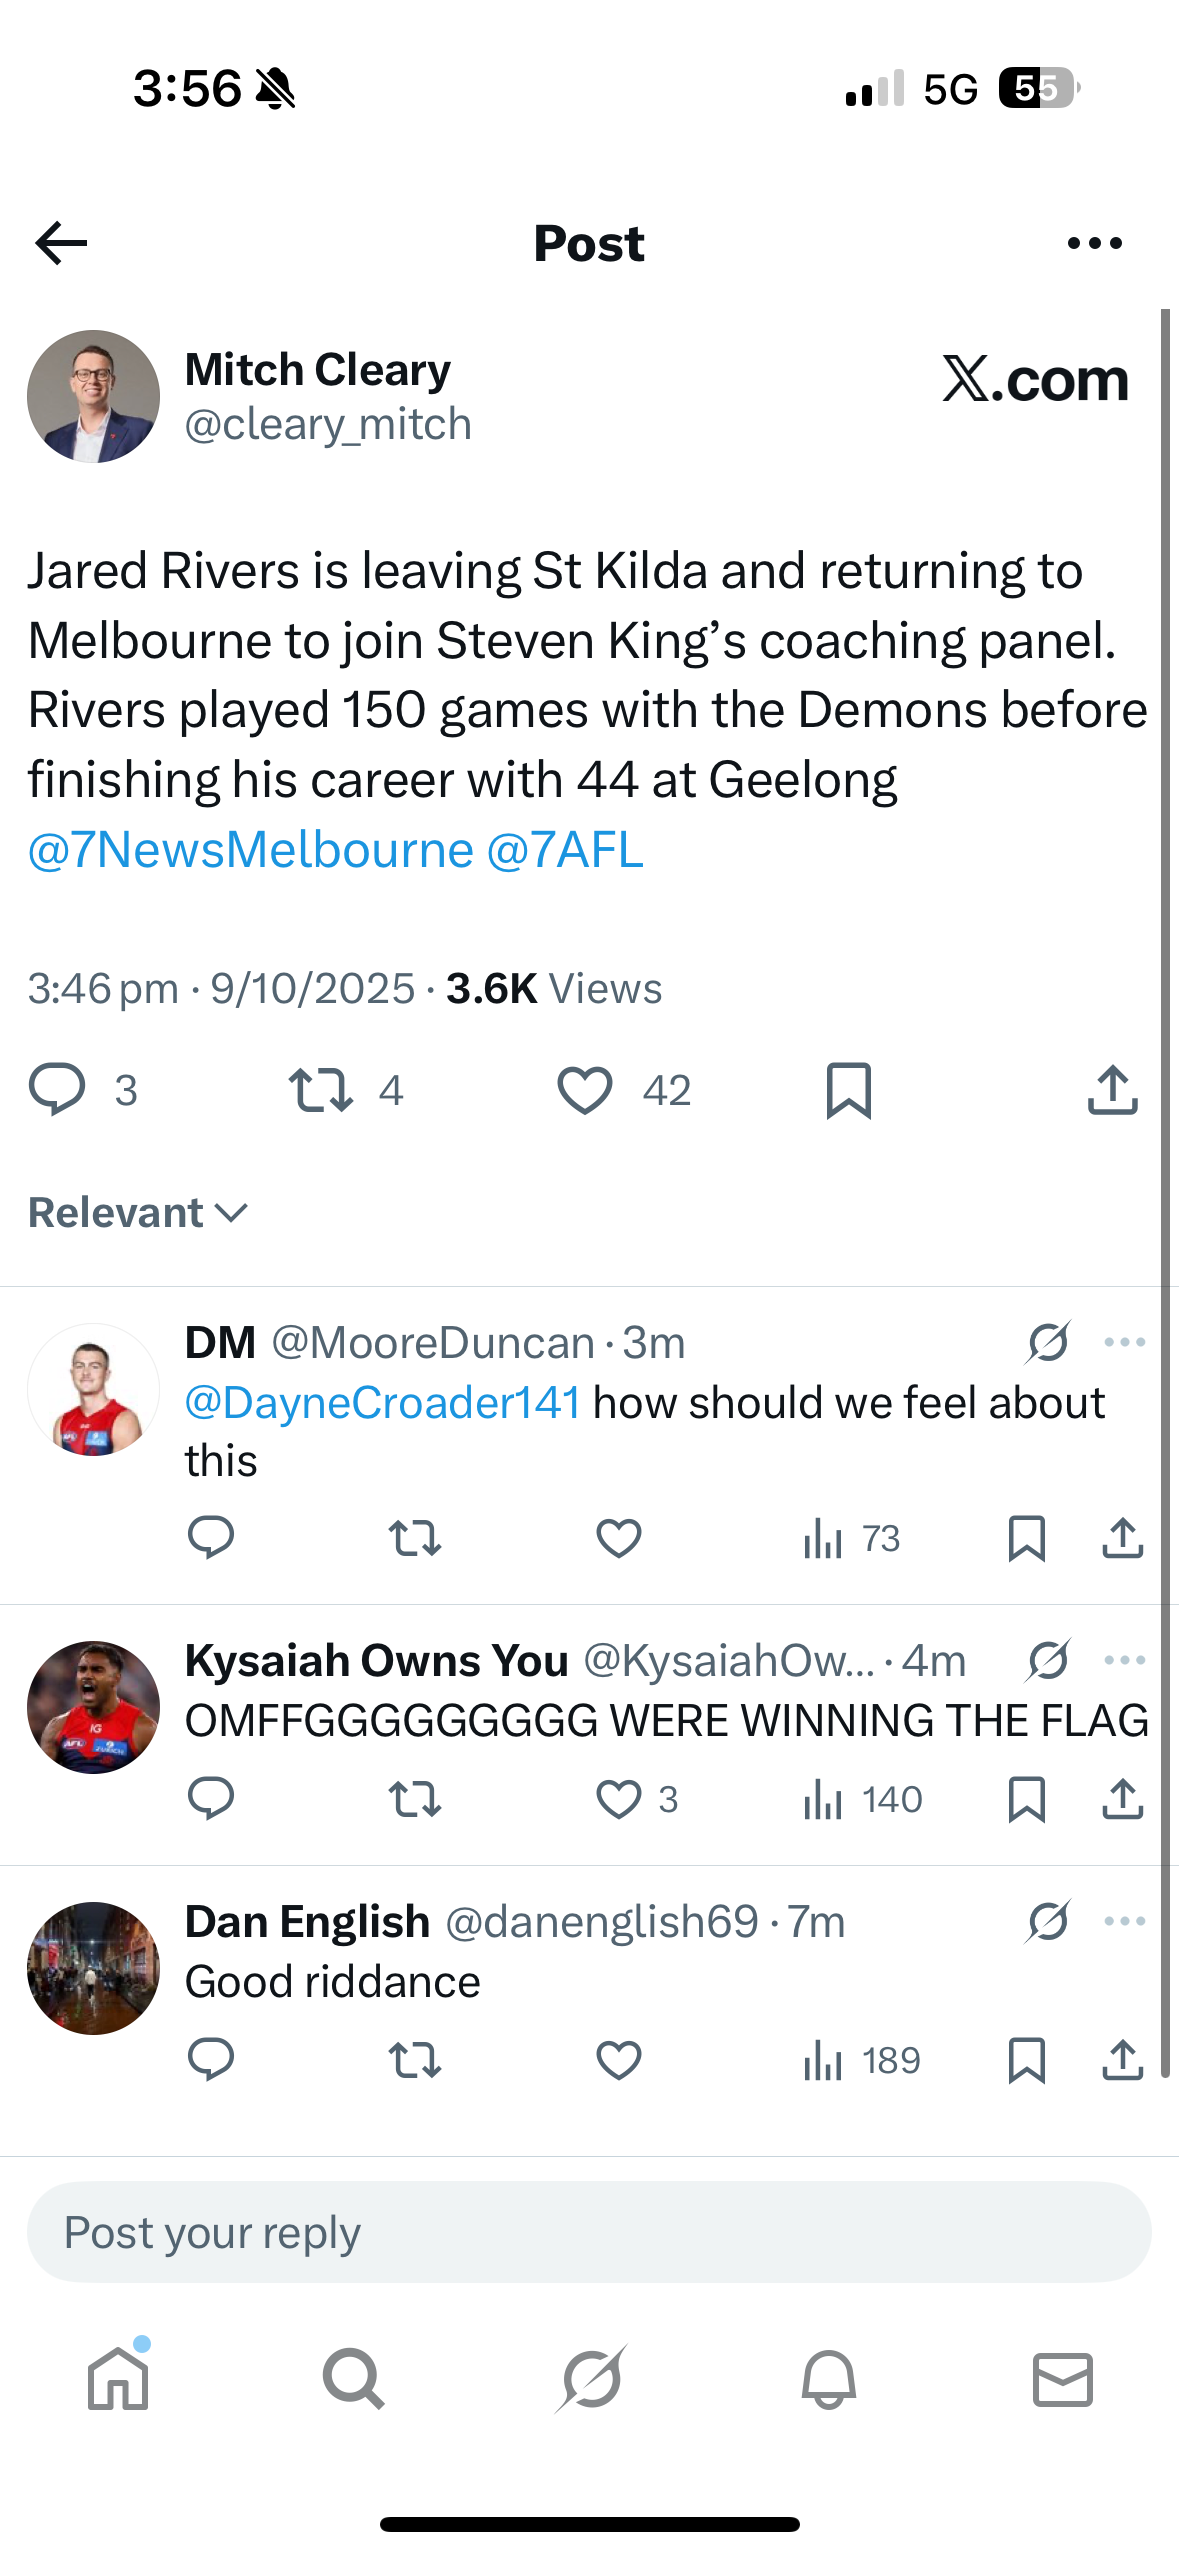Like Kysaiah Owns You's reply
1179x2556 pixels.
(619, 1799)
